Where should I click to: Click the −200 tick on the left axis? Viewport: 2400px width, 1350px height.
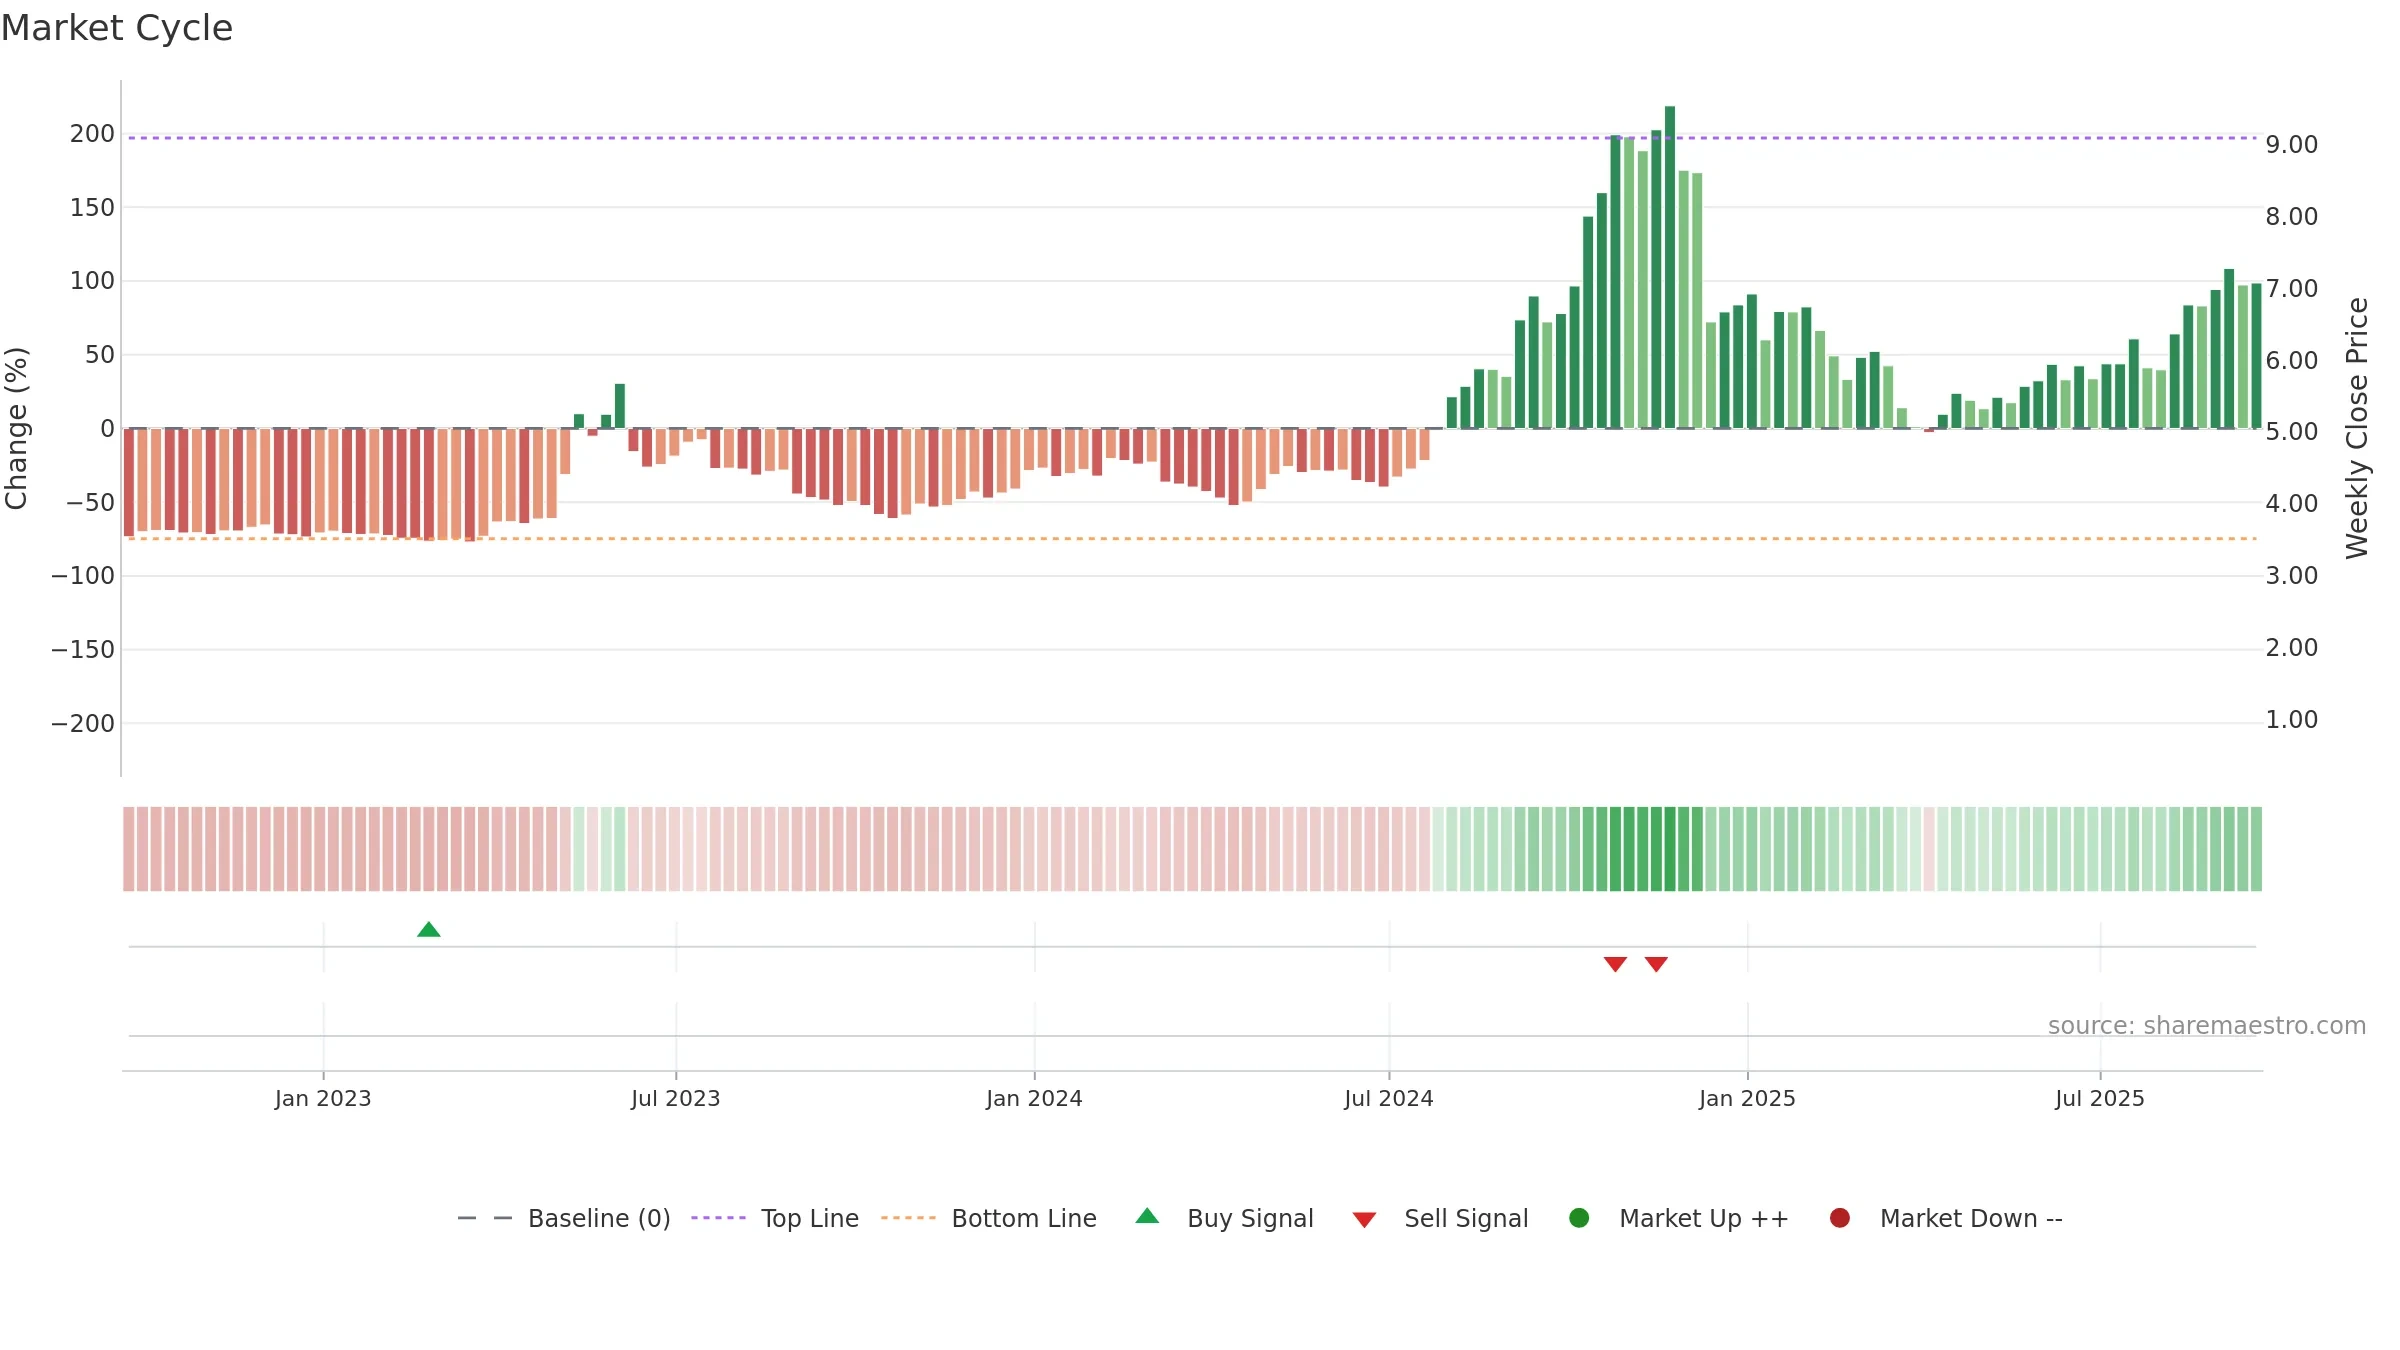pos(83,724)
